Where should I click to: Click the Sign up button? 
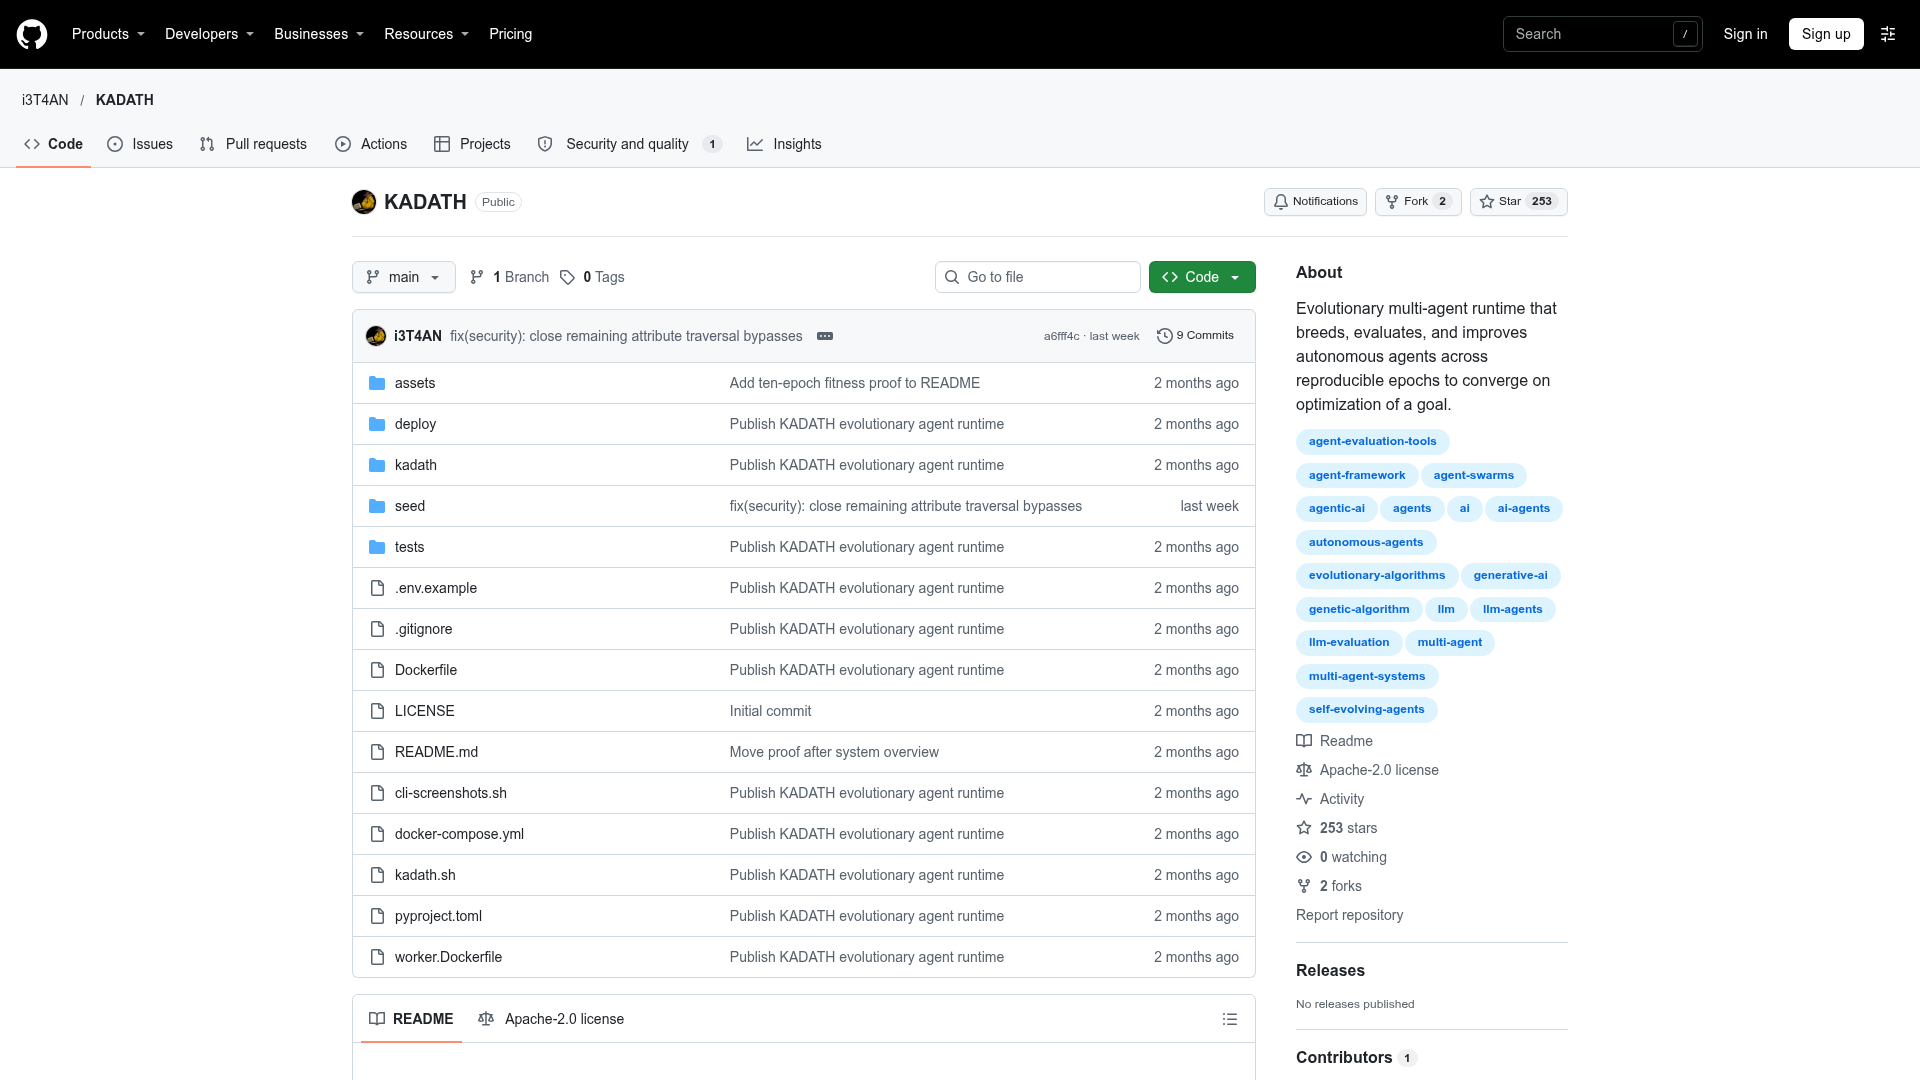(x=1826, y=34)
